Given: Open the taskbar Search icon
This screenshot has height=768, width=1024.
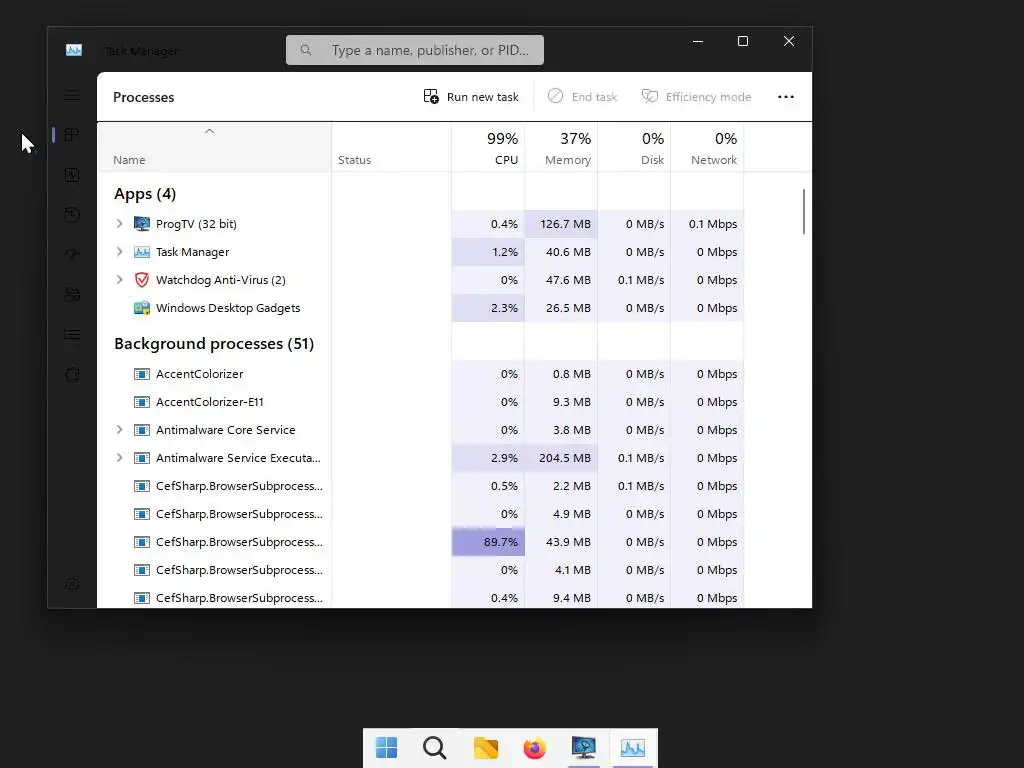Looking at the screenshot, I should (435, 748).
